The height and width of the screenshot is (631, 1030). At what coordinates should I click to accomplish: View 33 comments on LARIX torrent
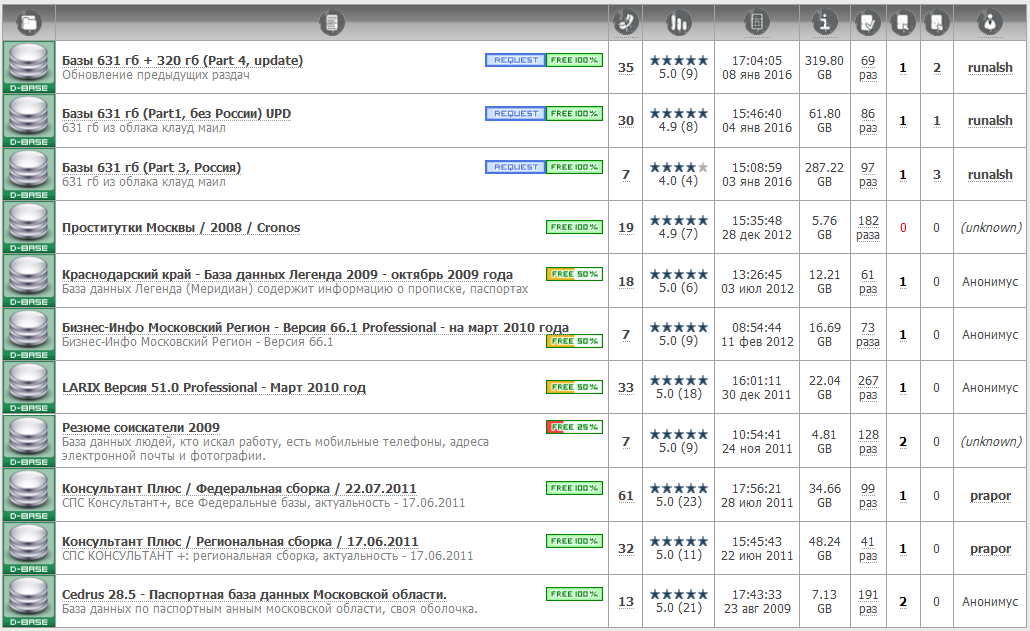click(625, 388)
